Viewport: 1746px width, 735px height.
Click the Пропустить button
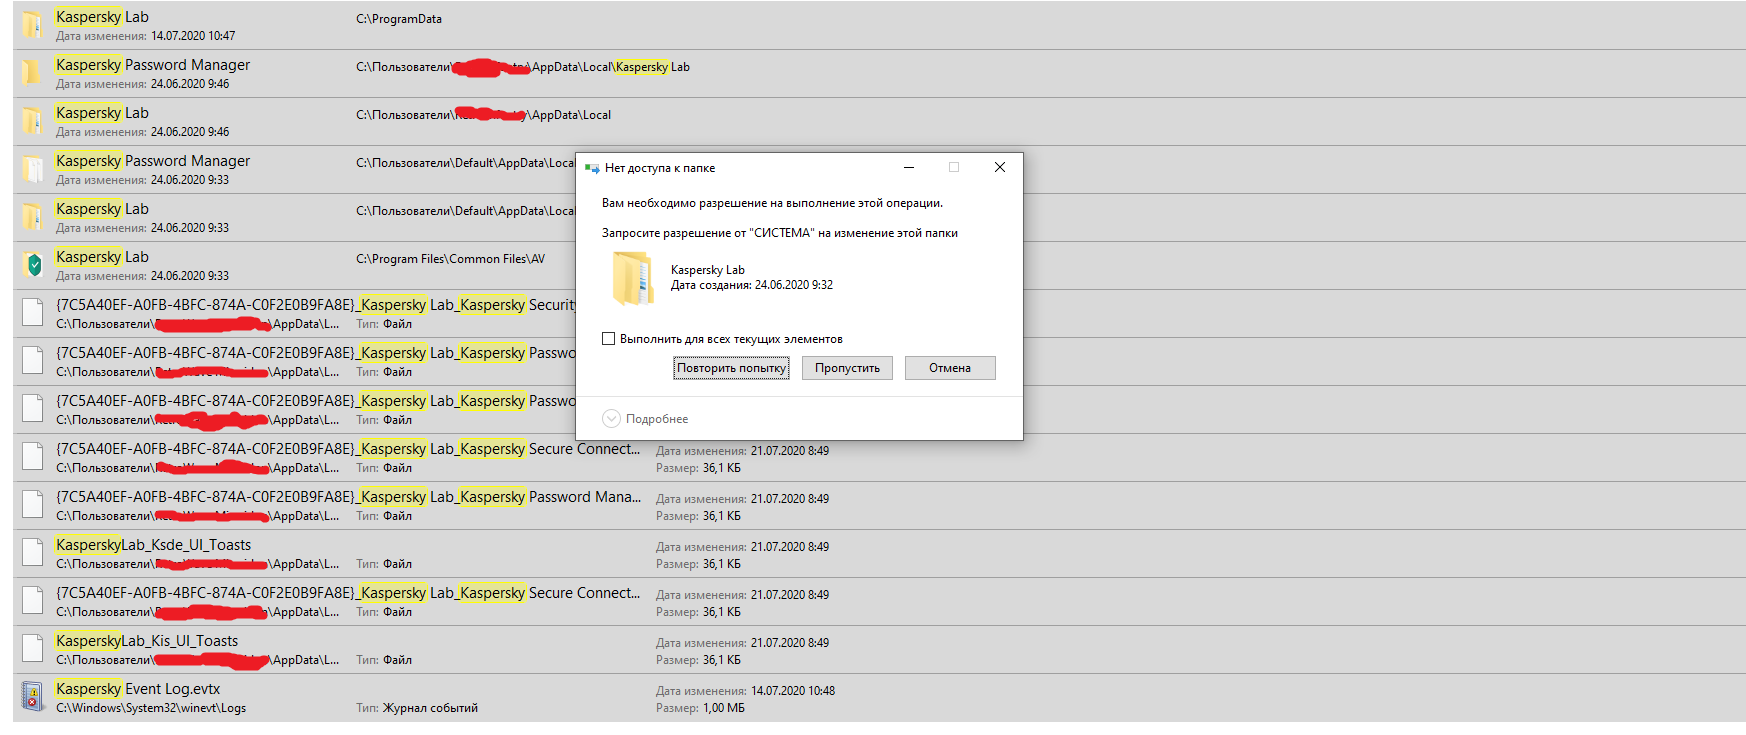847,368
